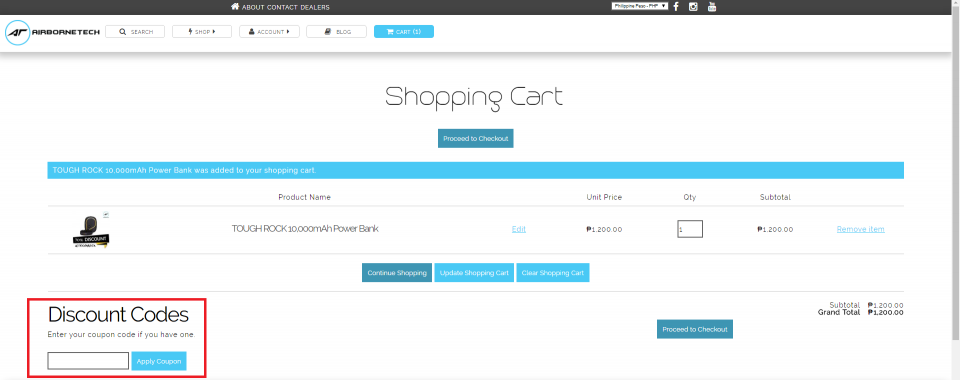The image size is (960, 380).
Task: Click the Update Shopping Cart button
Action: [474, 273]
